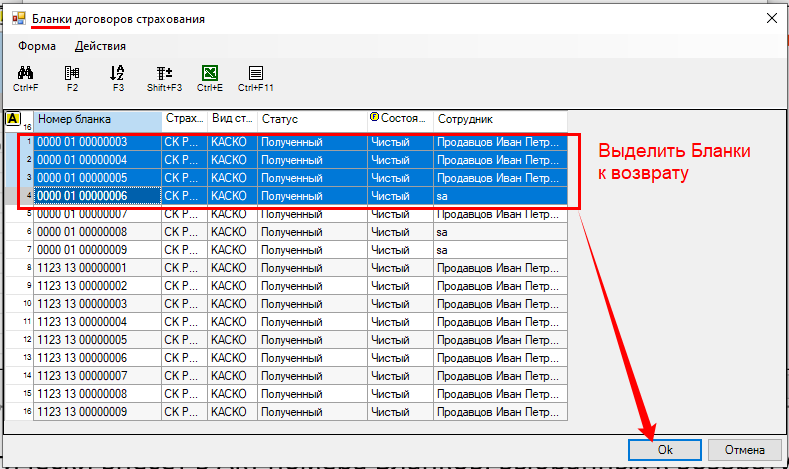Select the row with blank 0000 01 00000007
This screenshot has height=469, width=789.
point(97,214)
